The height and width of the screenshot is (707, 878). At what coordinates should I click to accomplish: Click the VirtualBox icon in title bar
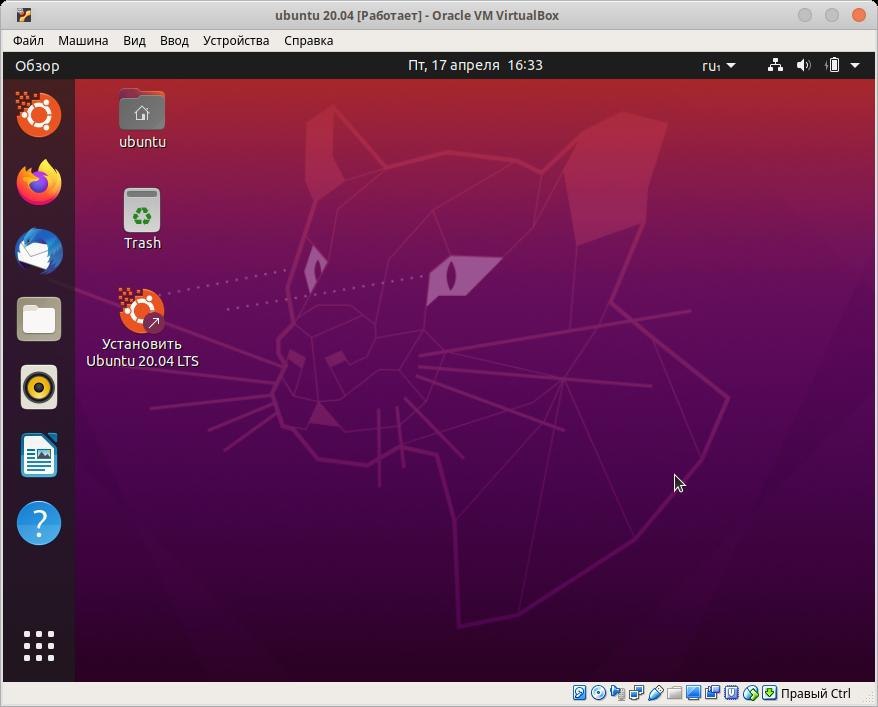point(24,15)
